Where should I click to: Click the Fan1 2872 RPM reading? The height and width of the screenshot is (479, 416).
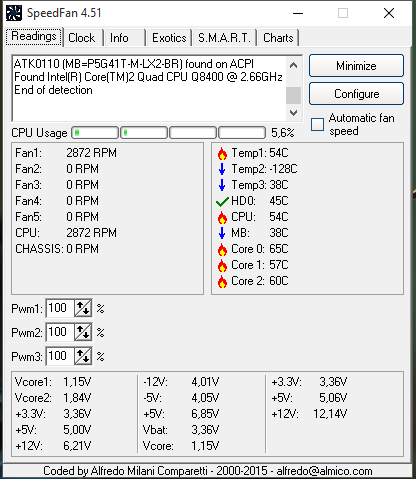coord(66,153)
